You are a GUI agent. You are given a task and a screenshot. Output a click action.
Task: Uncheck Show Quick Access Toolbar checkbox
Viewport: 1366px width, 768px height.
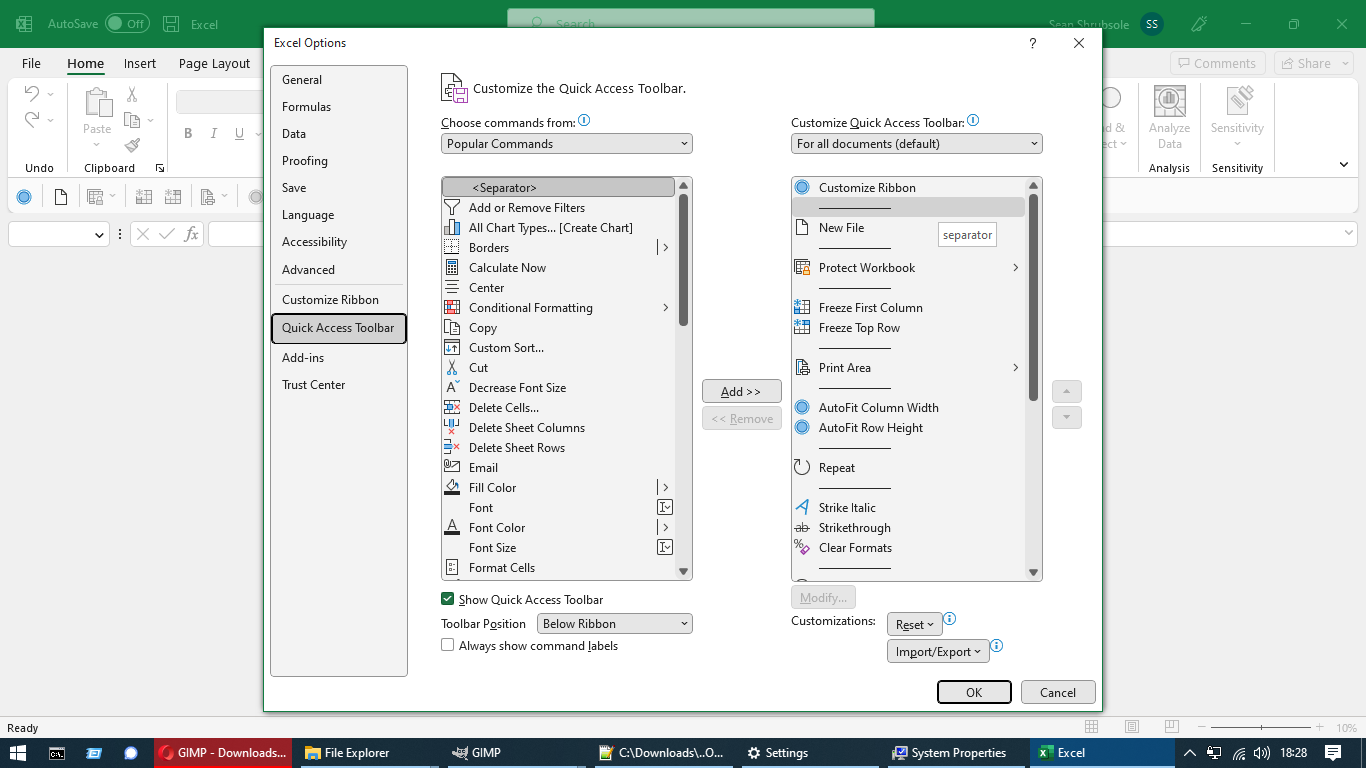448,599
